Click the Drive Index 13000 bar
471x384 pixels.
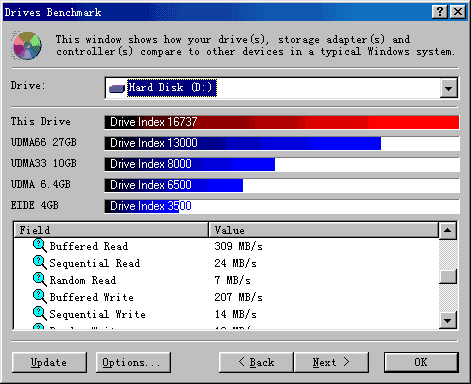coord(243,143)
